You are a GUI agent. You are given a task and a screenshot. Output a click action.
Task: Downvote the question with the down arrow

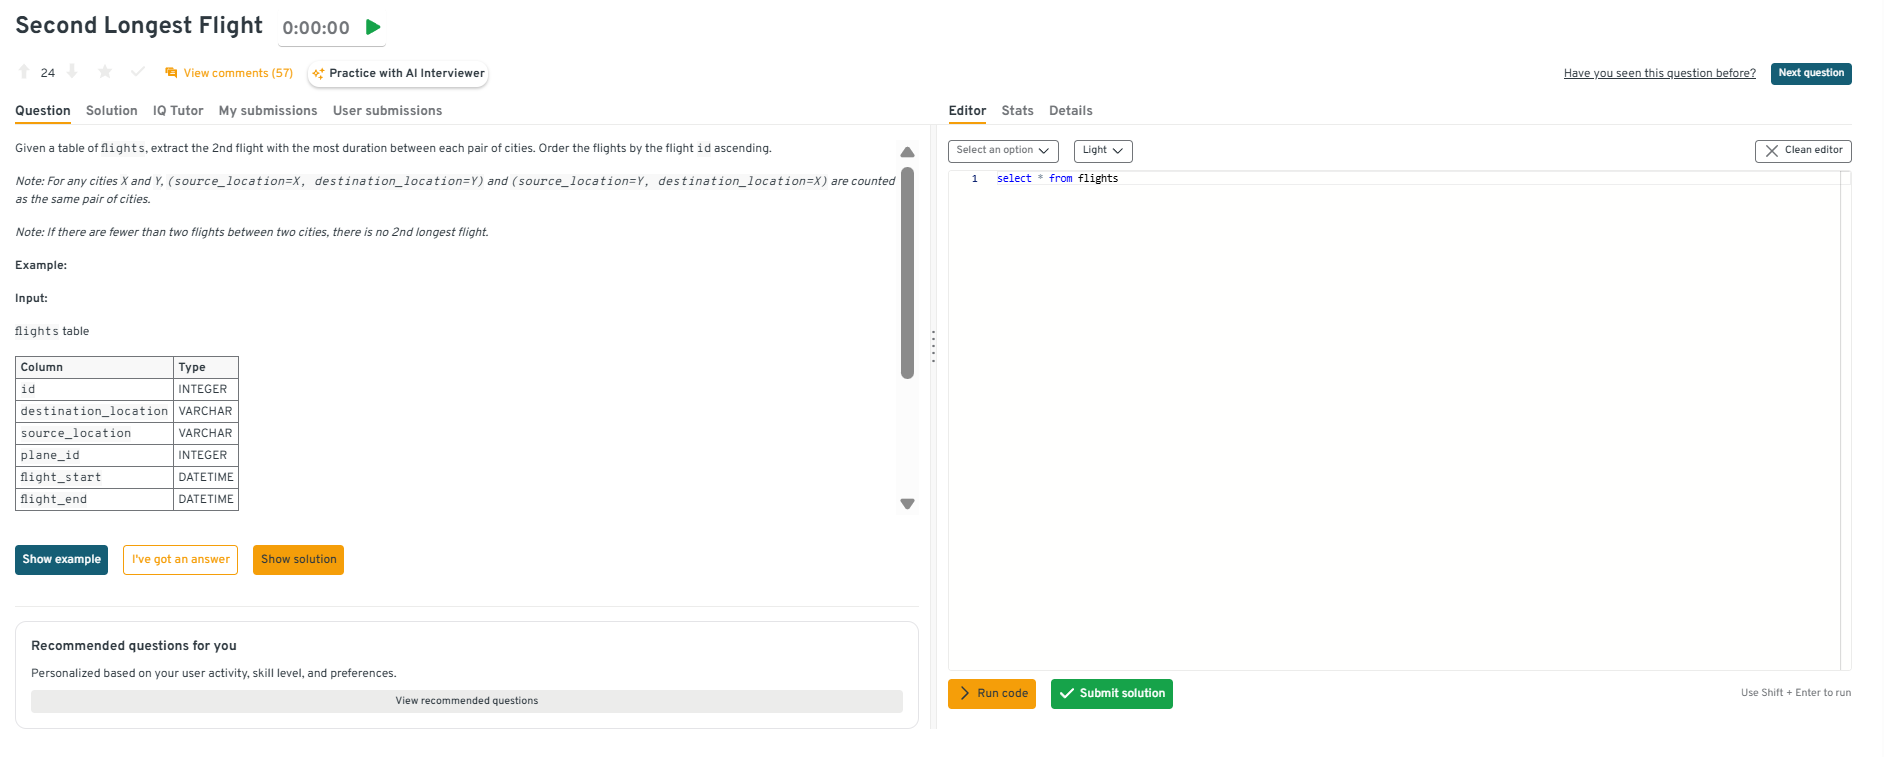(x=72, y=72)
